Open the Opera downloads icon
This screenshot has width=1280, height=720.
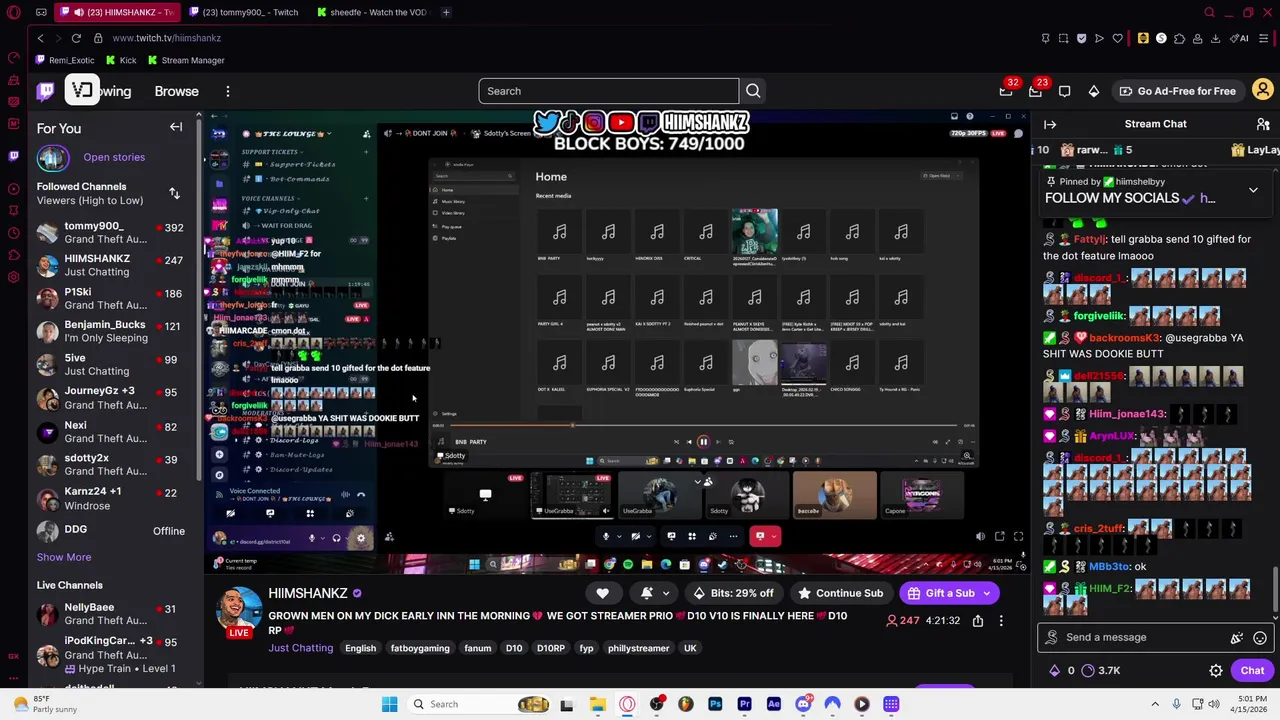(1215, 38)
